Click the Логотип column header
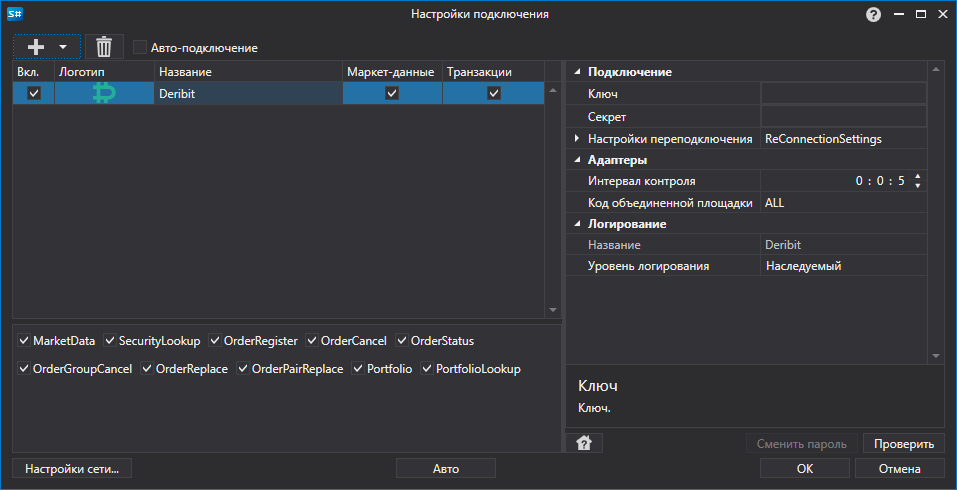957x490 pixels. [104, 72]
